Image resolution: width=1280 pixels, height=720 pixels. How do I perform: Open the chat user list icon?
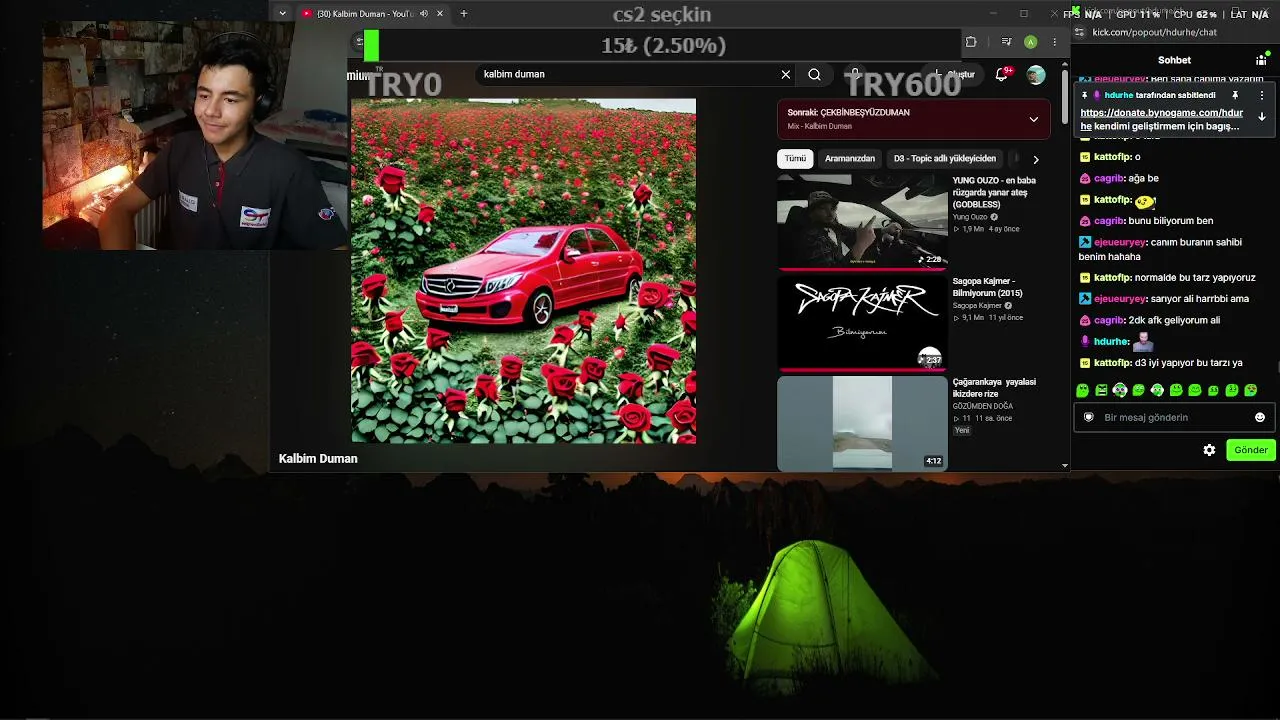pos(1261,60)
